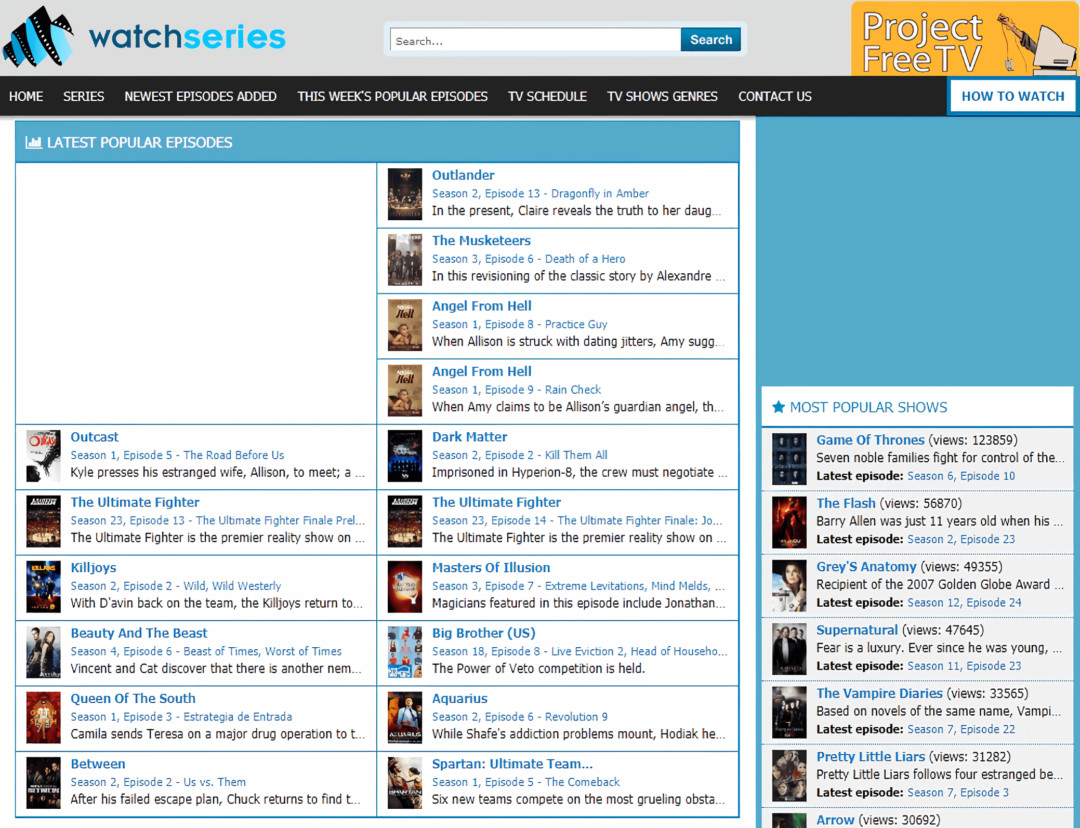Click the bar chart icon beside Latest Popular Episodes
The image size is (1080, 828).
[33, 143]
